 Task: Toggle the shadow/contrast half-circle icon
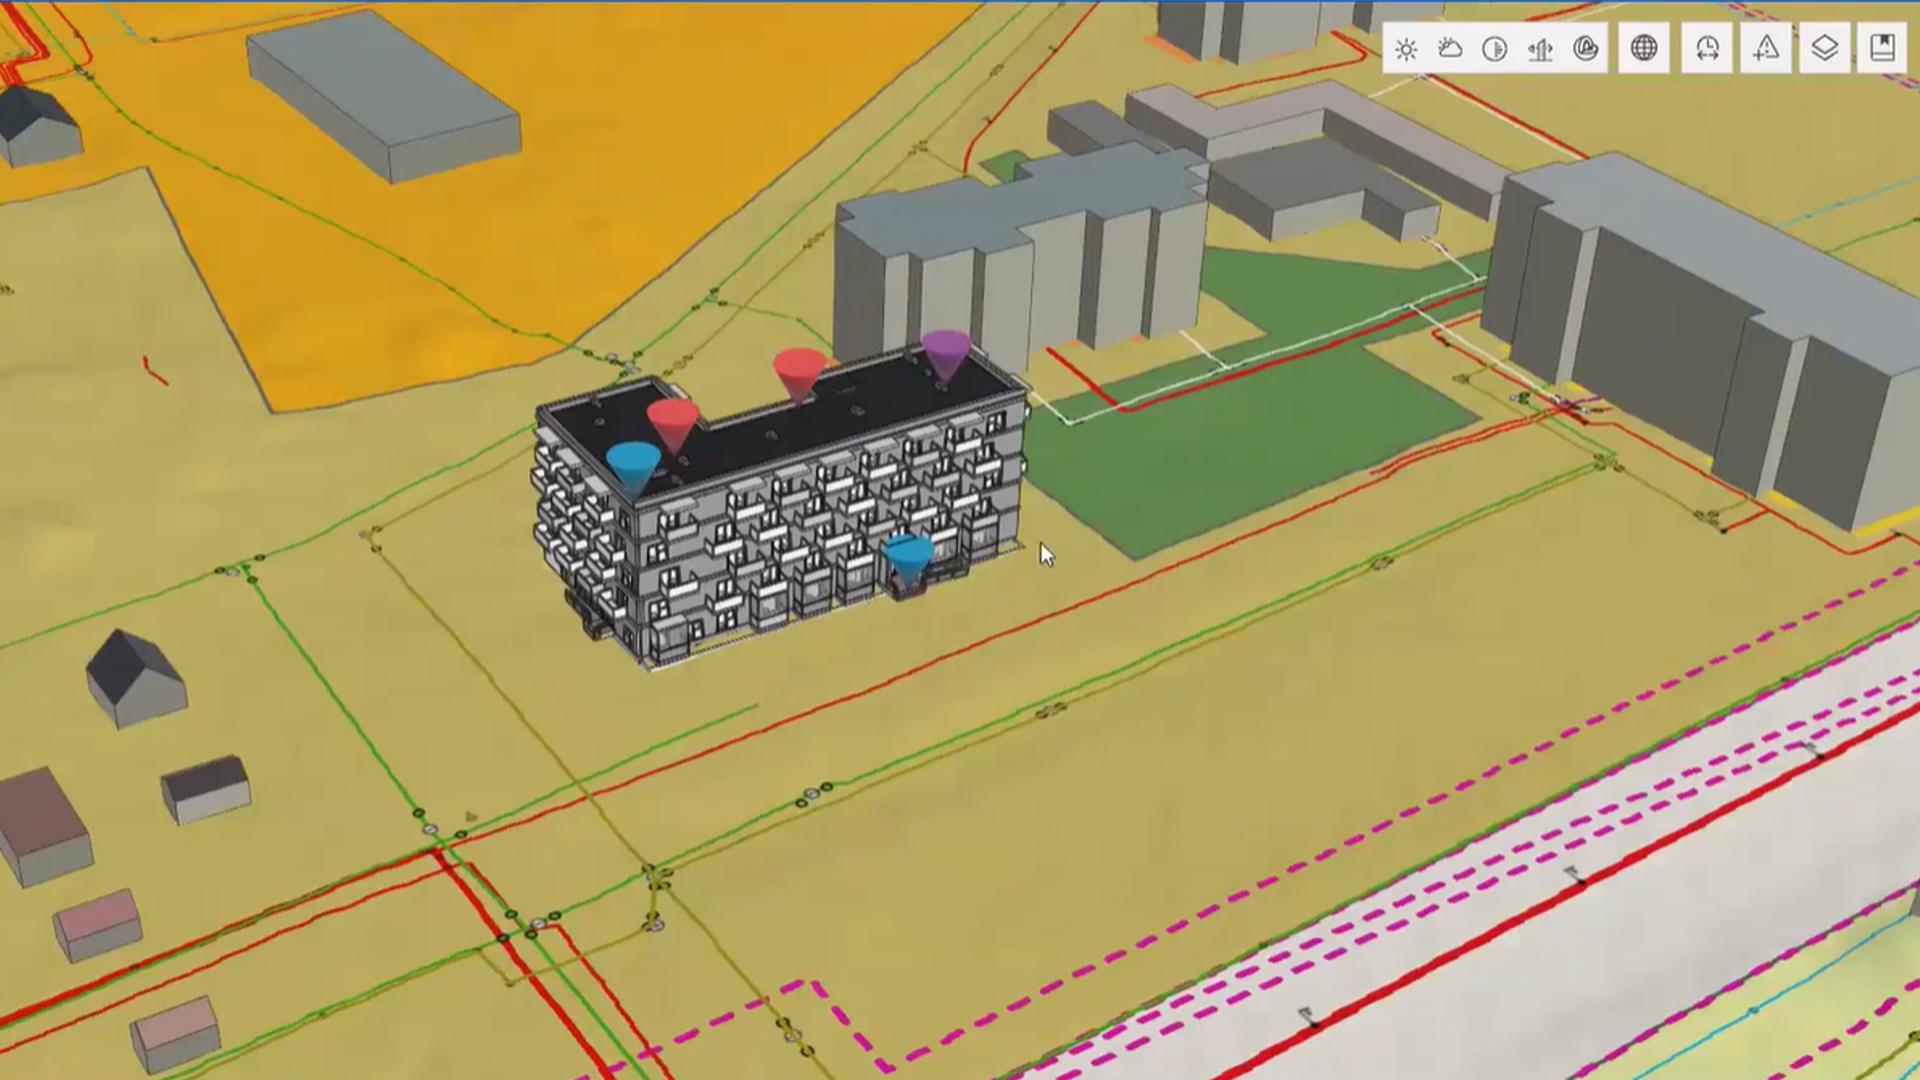1495,49
